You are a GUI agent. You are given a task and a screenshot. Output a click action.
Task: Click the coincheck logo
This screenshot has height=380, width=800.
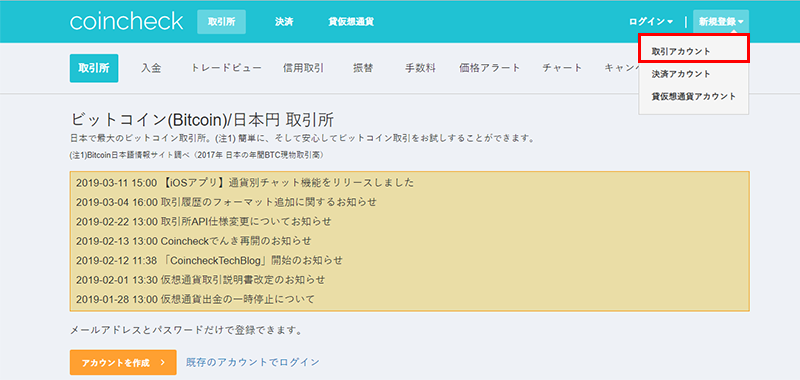coord(127,21)
